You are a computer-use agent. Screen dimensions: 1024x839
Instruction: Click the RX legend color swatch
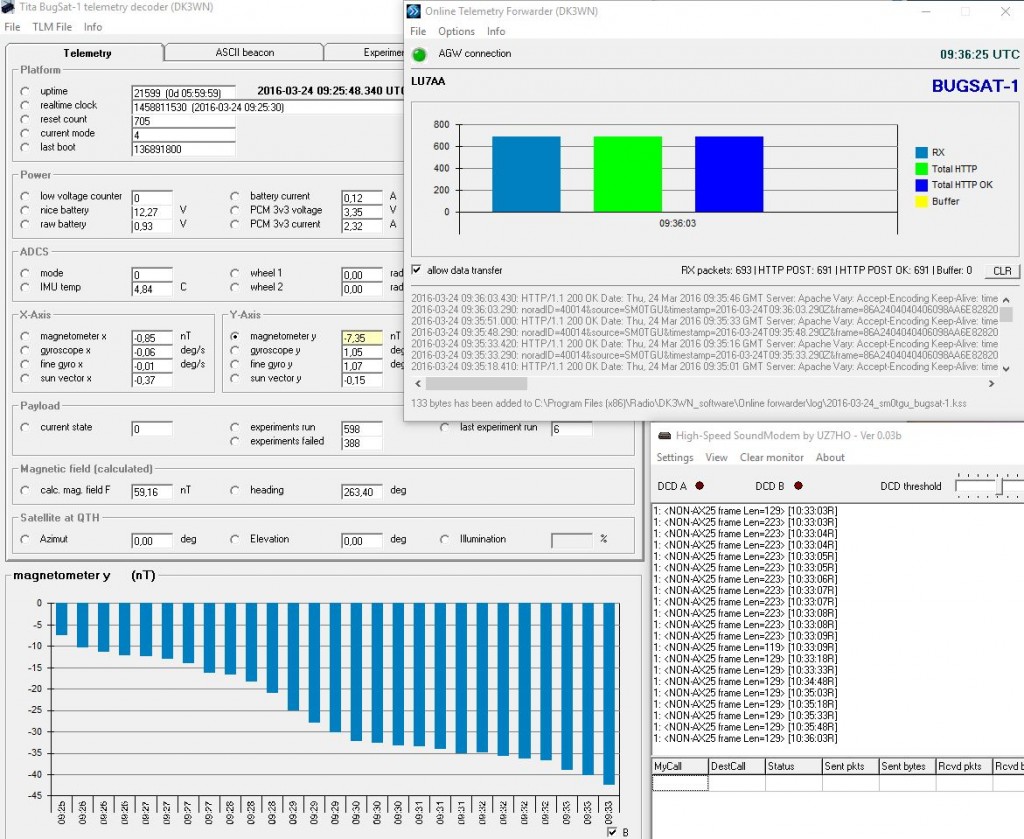[921, 152]
